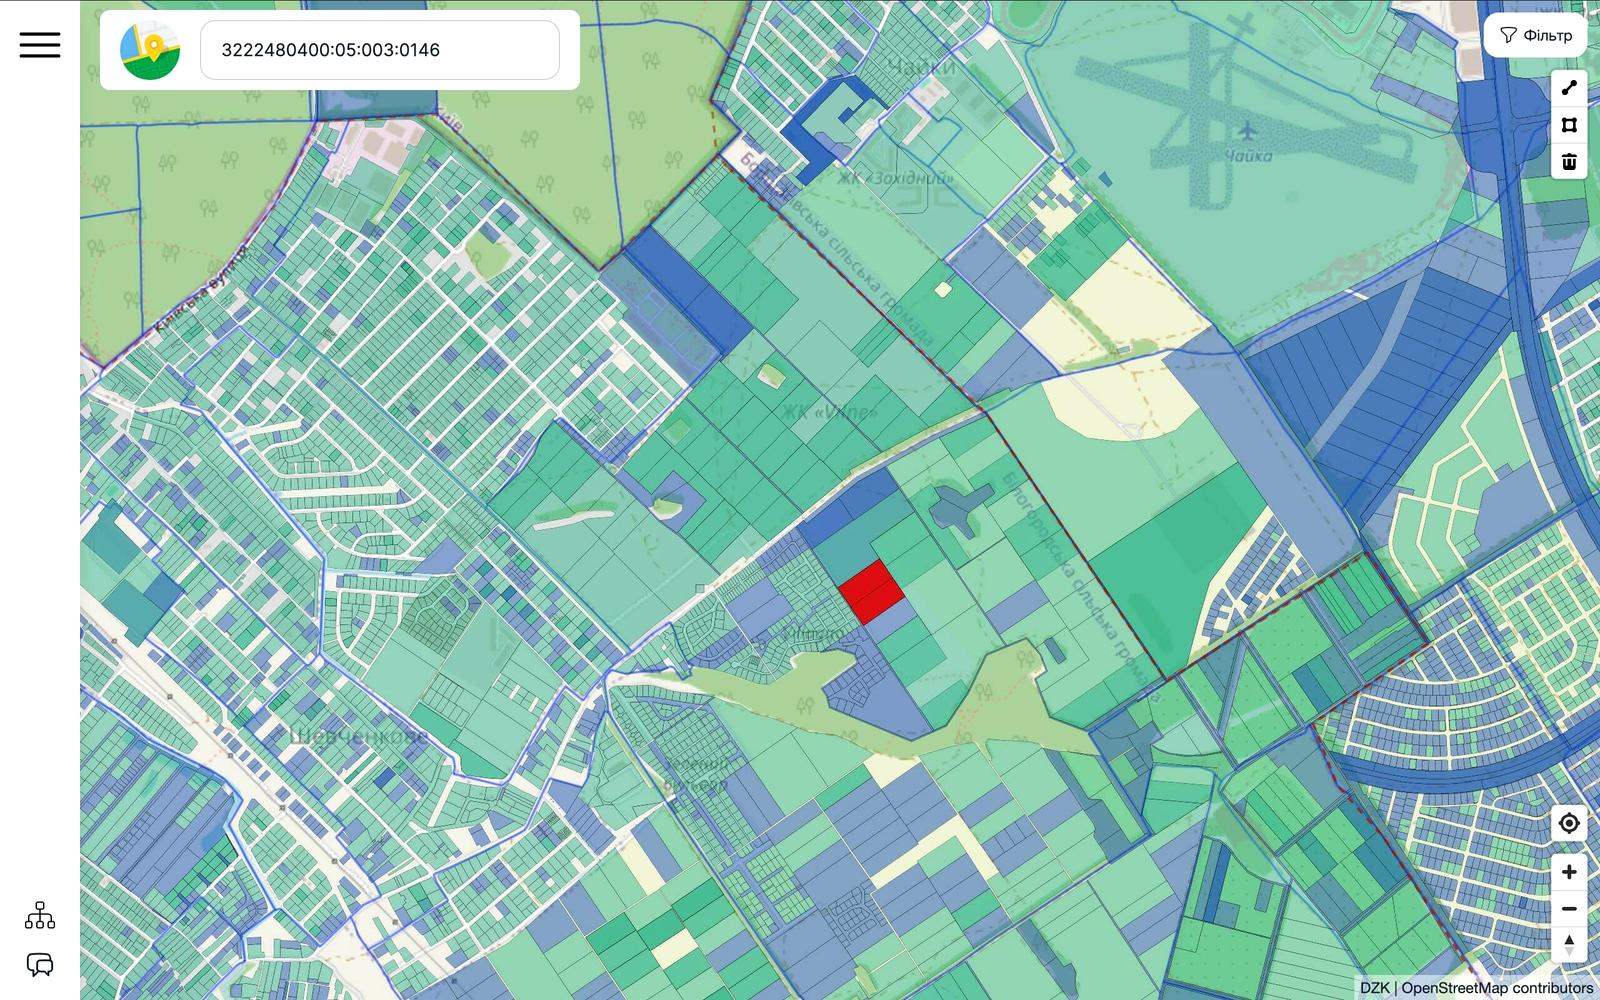The height and width of the screenshot is (1000, 1600).
Task: Reset map orientation with the compass arrow
Action: (1569, 945)
